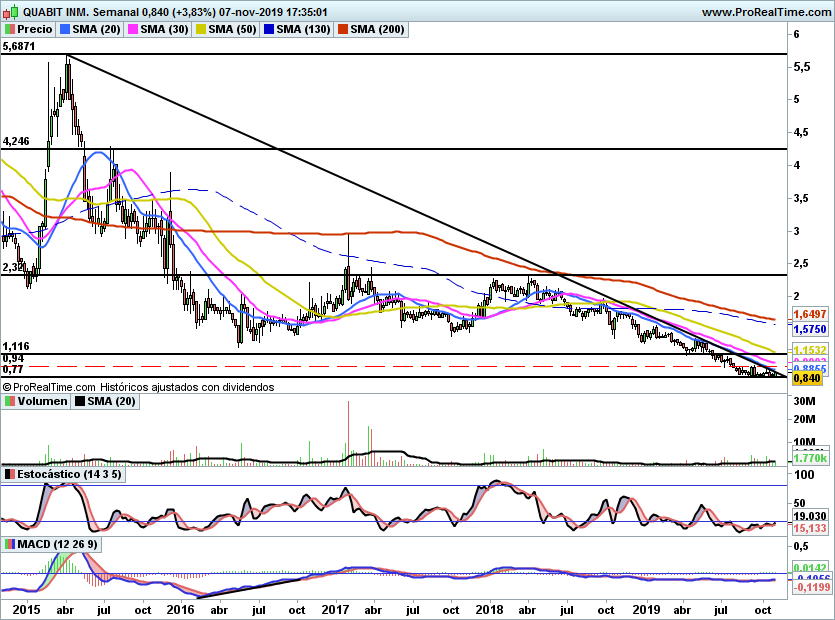
Task: Select the SMA (50) yellow legend swatch
Action: pyautogui.click(x=201, y=29)
